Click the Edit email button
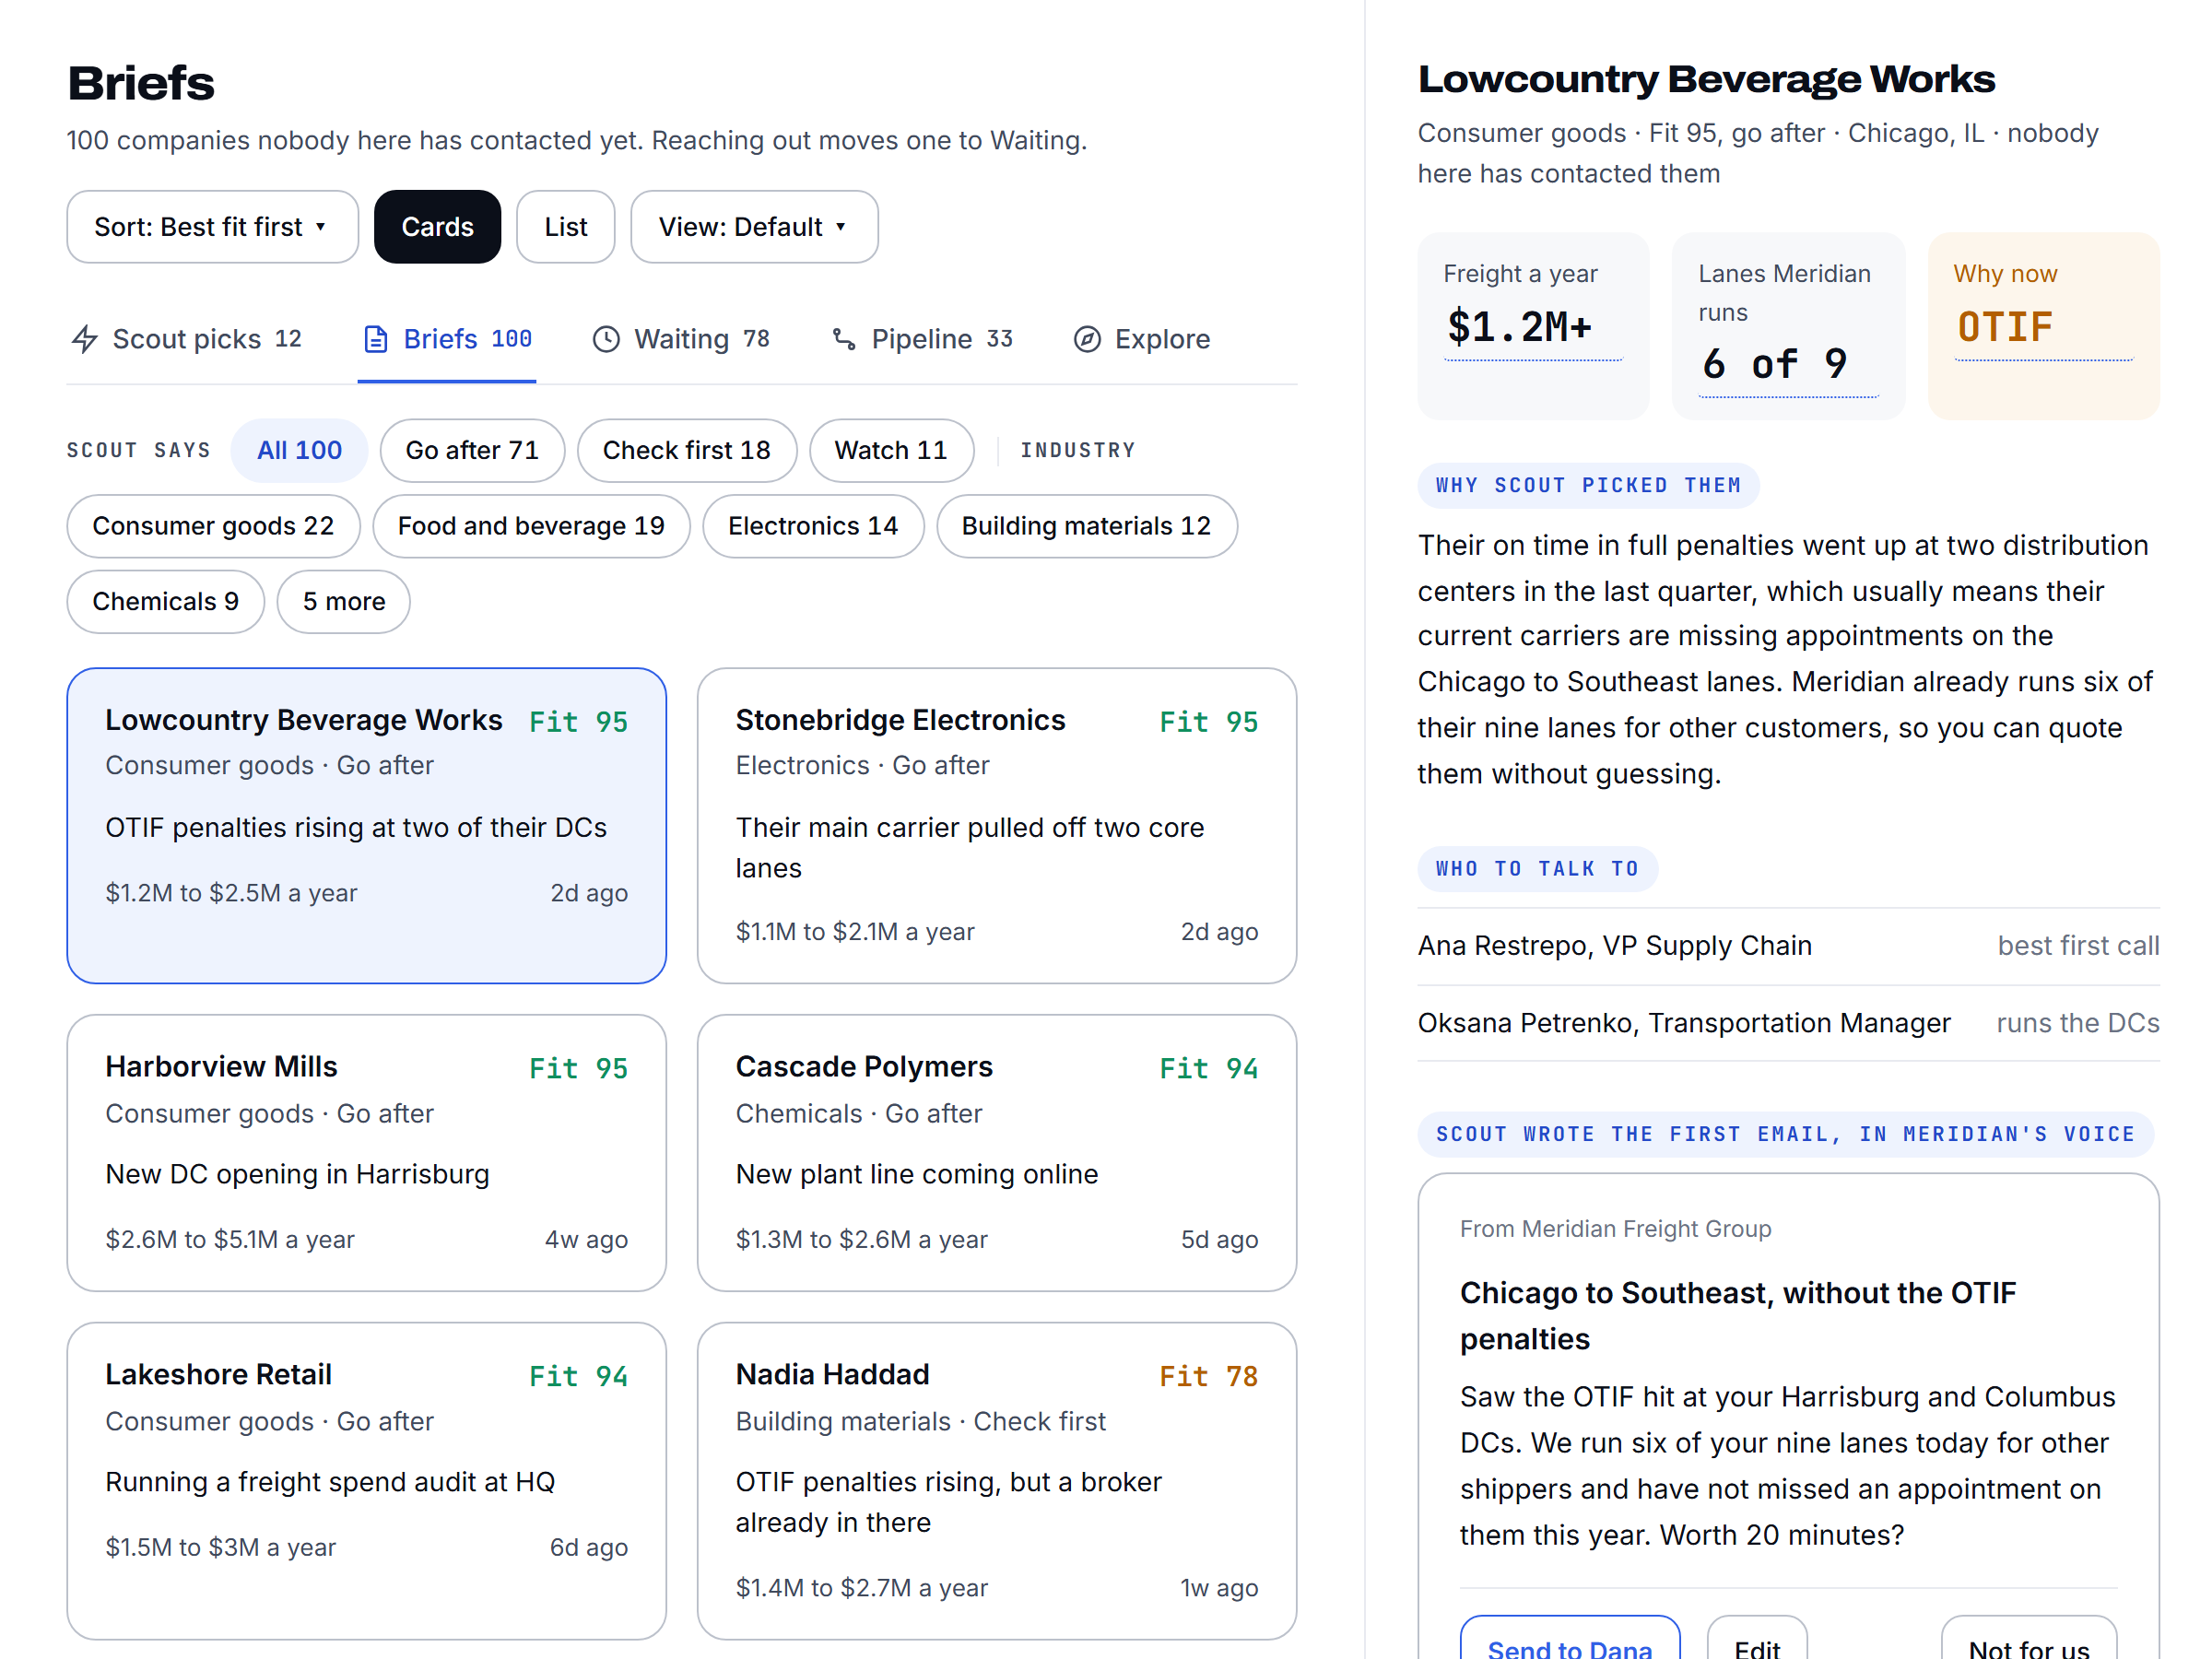Viewport: 2212px width, 1659px height. click(x=1757, y=1640)
